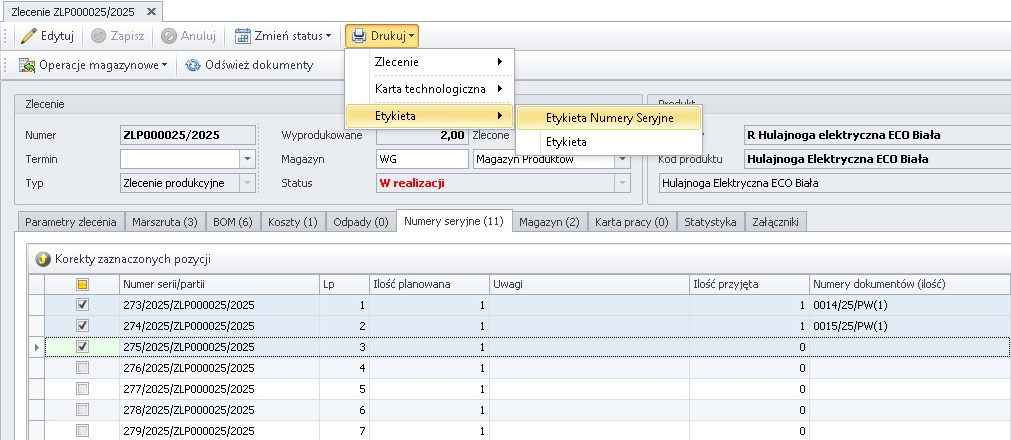The image size is (1011, 440).
Task: Switch to Marszruta (3) tab
Action: coord(165,222)
